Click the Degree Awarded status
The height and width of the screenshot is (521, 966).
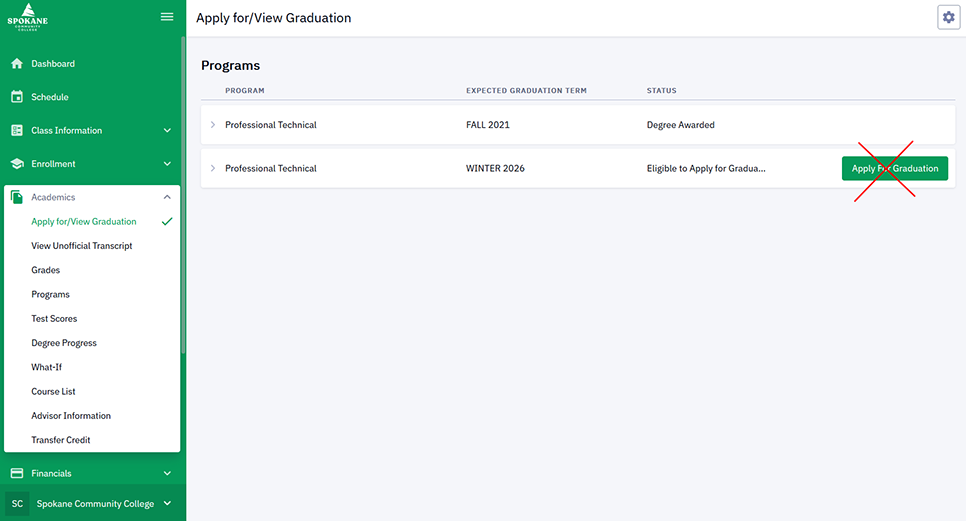pyautogui.click(x=681, y=124)
